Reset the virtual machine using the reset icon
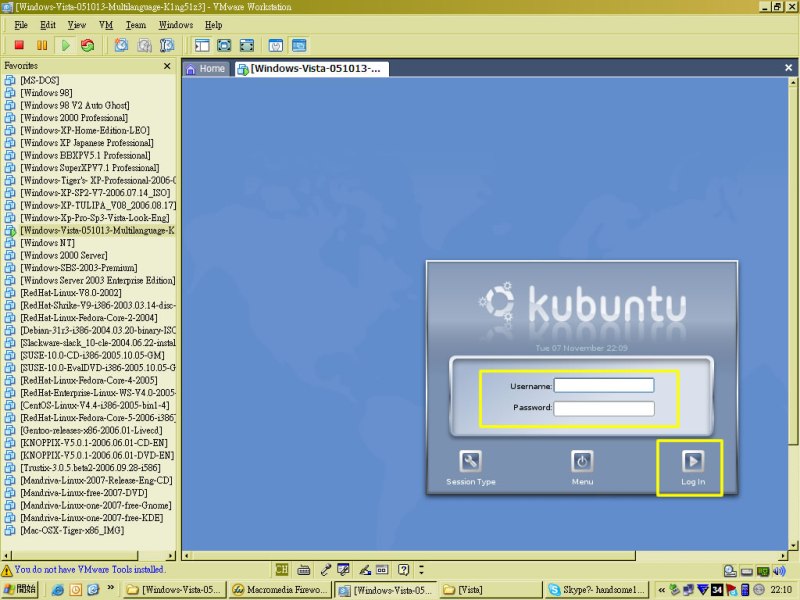The image size is (800, 600). point(88,45)
